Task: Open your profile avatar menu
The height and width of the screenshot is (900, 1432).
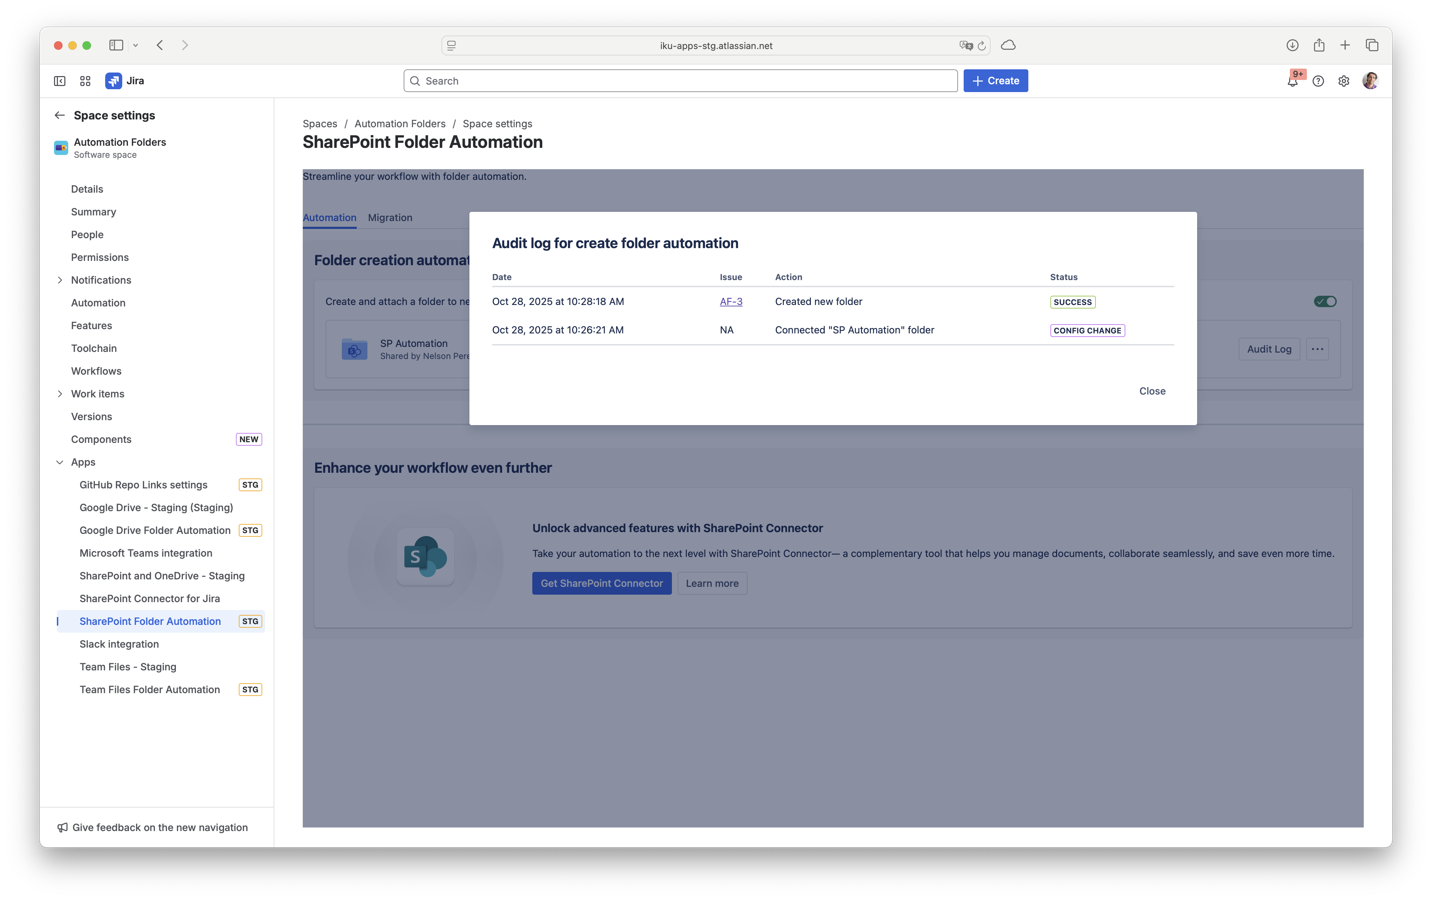Action: [1370, 81]
